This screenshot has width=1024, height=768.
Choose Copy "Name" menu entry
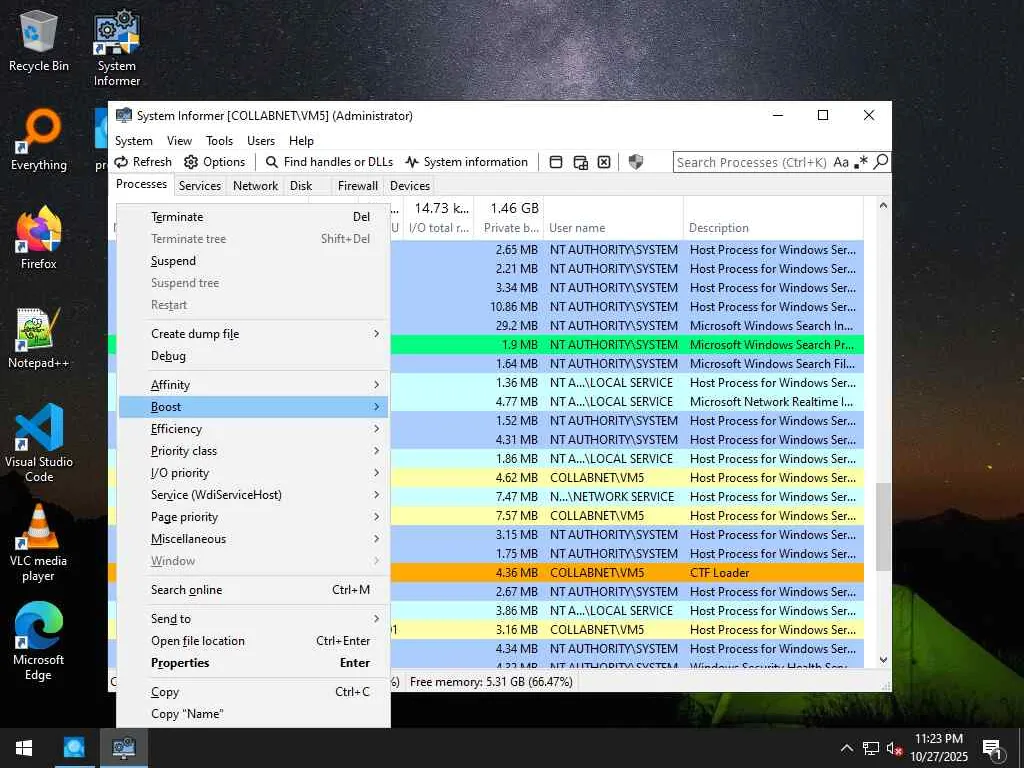[253, 714]
